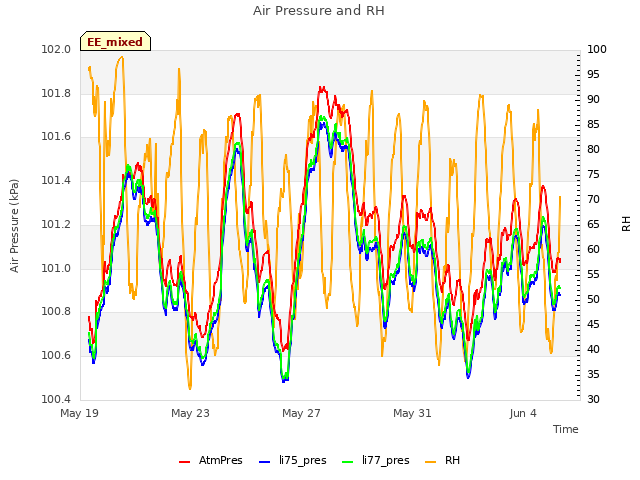The image size is (640, 480).
Task: Click the 30 RH axis label
Action: tap(593, 399)
